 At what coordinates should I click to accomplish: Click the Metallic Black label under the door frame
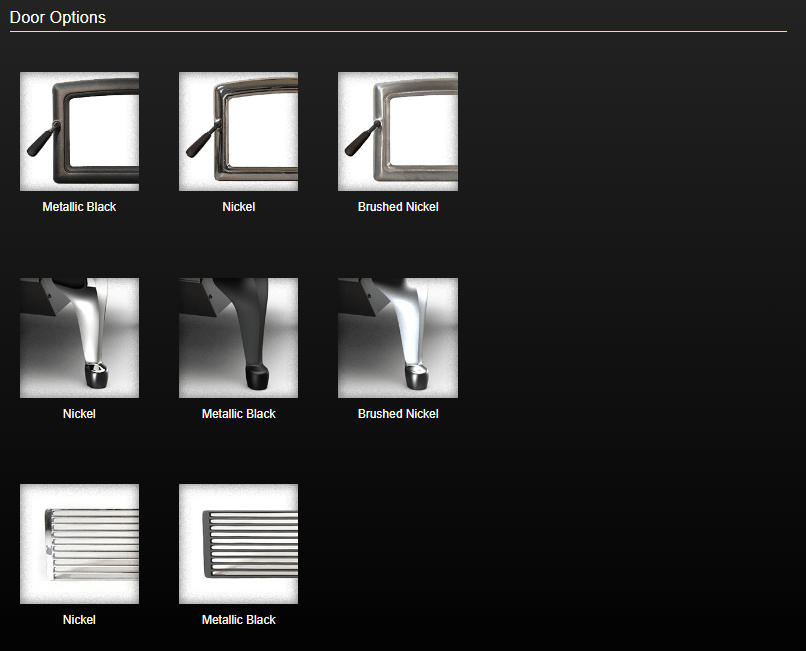[x=79, y=207]
